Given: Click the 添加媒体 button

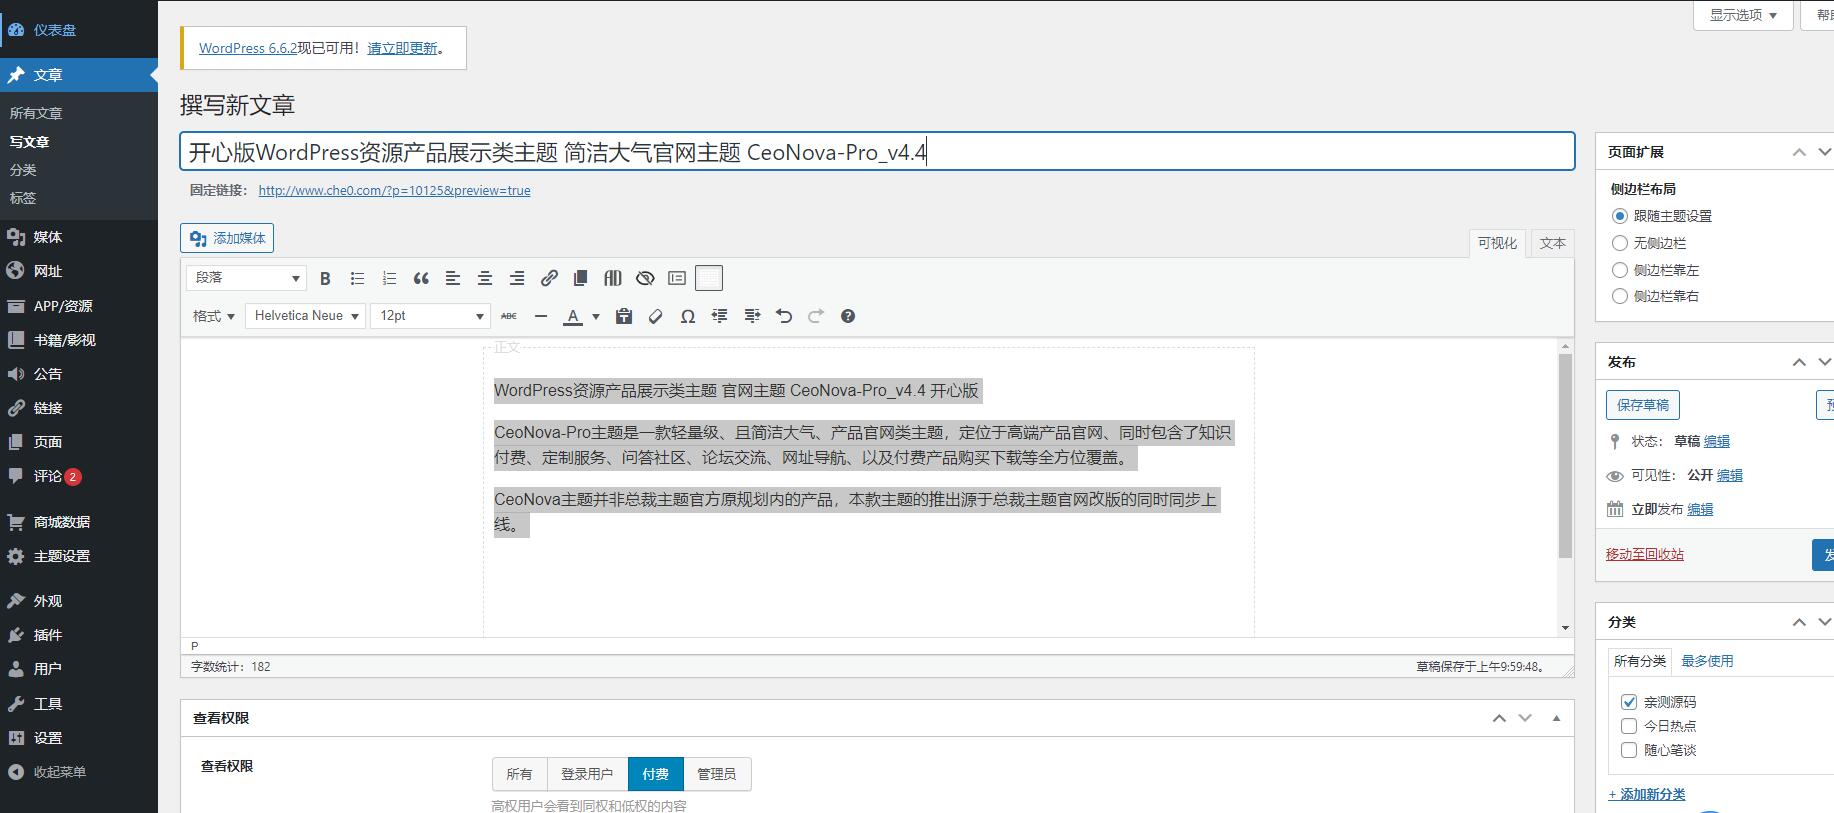Looking at the screenshot, I should pos(227,238).
